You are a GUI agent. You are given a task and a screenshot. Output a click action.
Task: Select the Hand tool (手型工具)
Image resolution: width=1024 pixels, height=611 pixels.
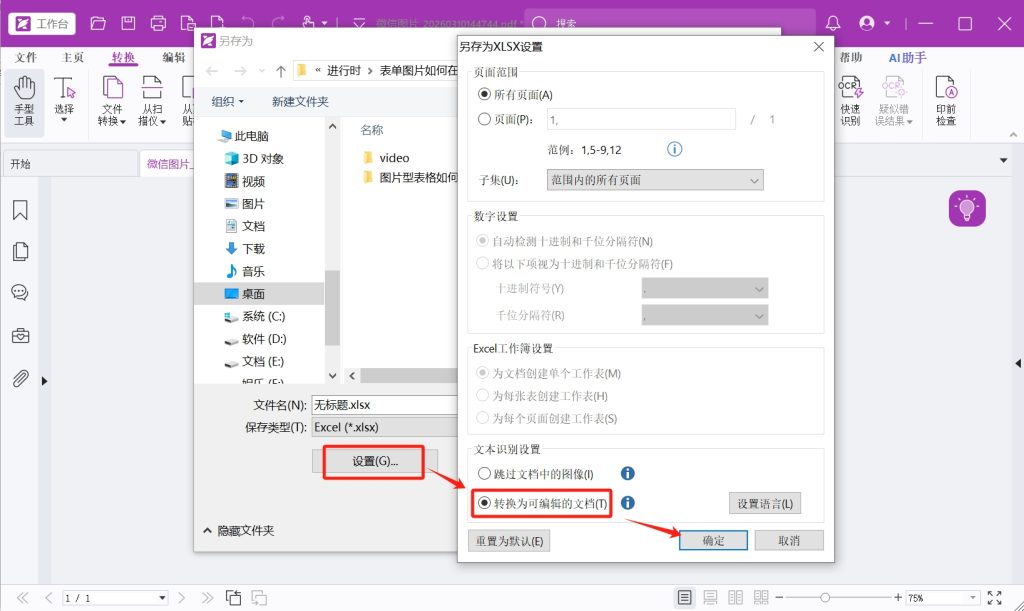(x=24, y=100)
